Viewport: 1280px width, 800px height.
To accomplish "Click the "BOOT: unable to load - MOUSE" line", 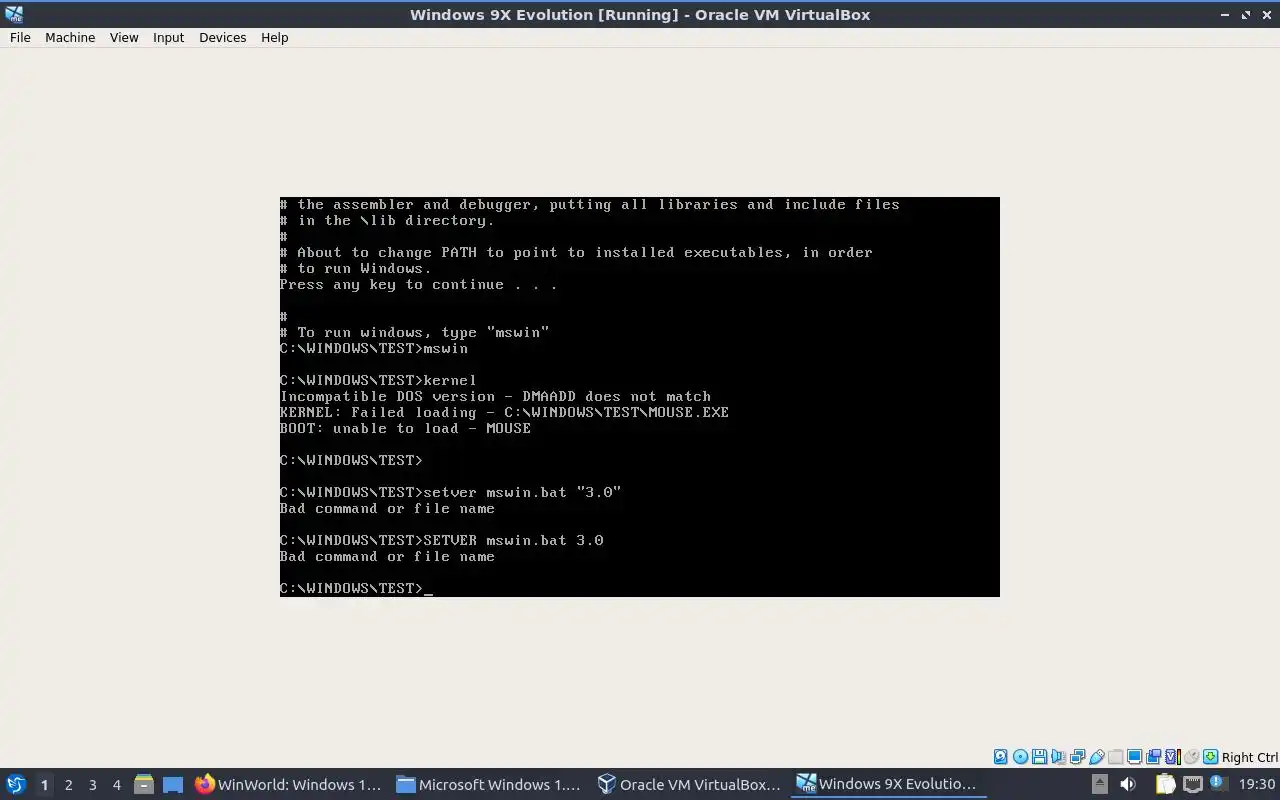I will pos(405,428).
